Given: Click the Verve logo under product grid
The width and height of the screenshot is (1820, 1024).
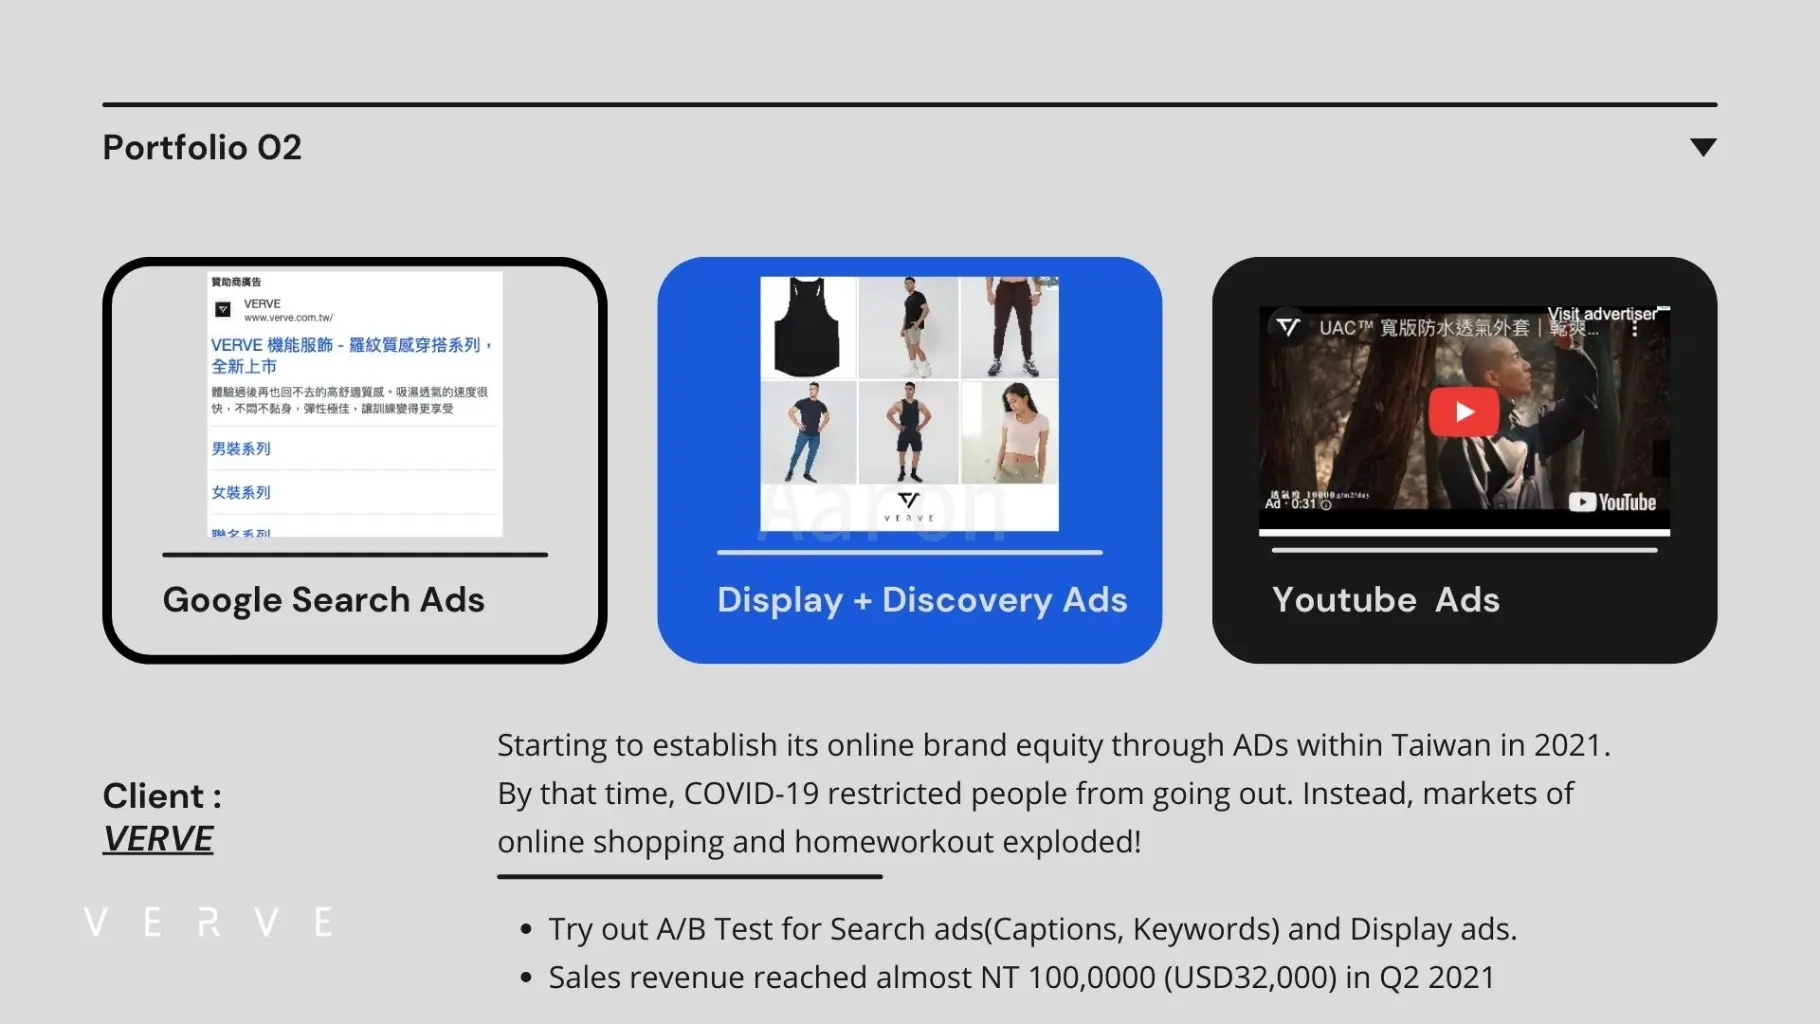Looking at the screenshot, I should pos(908,505).
